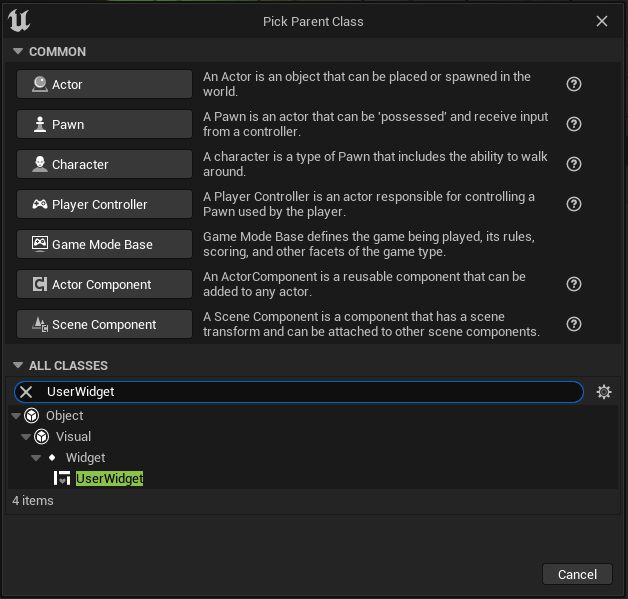The height and width of the screenshot is (599, 628).
Task: Click the help icon for Player Controller
Action: coord(574,205)
